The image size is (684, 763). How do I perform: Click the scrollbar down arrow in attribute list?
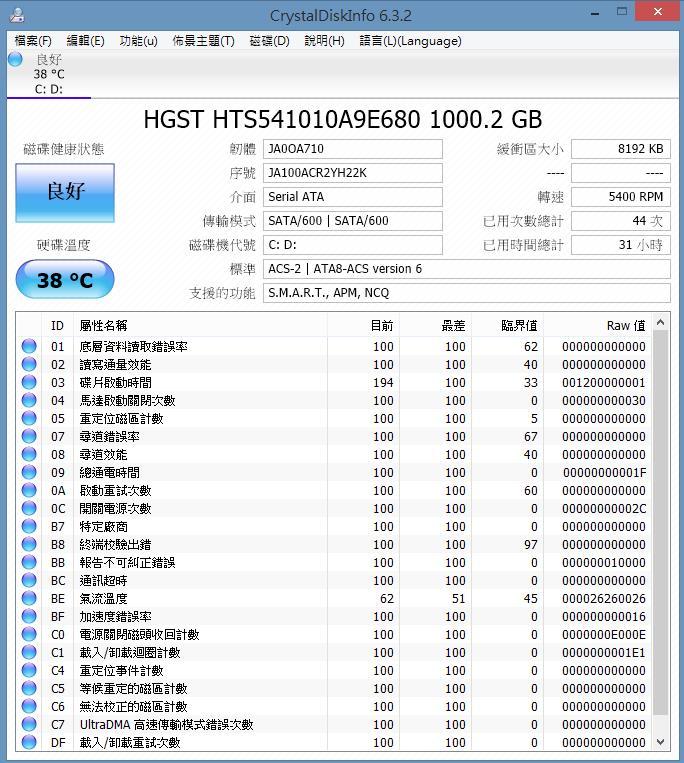coord(660,742)
